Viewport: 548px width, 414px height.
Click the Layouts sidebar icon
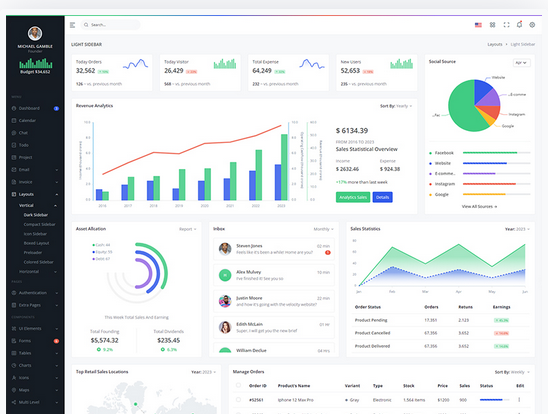[x=14, y=194]
